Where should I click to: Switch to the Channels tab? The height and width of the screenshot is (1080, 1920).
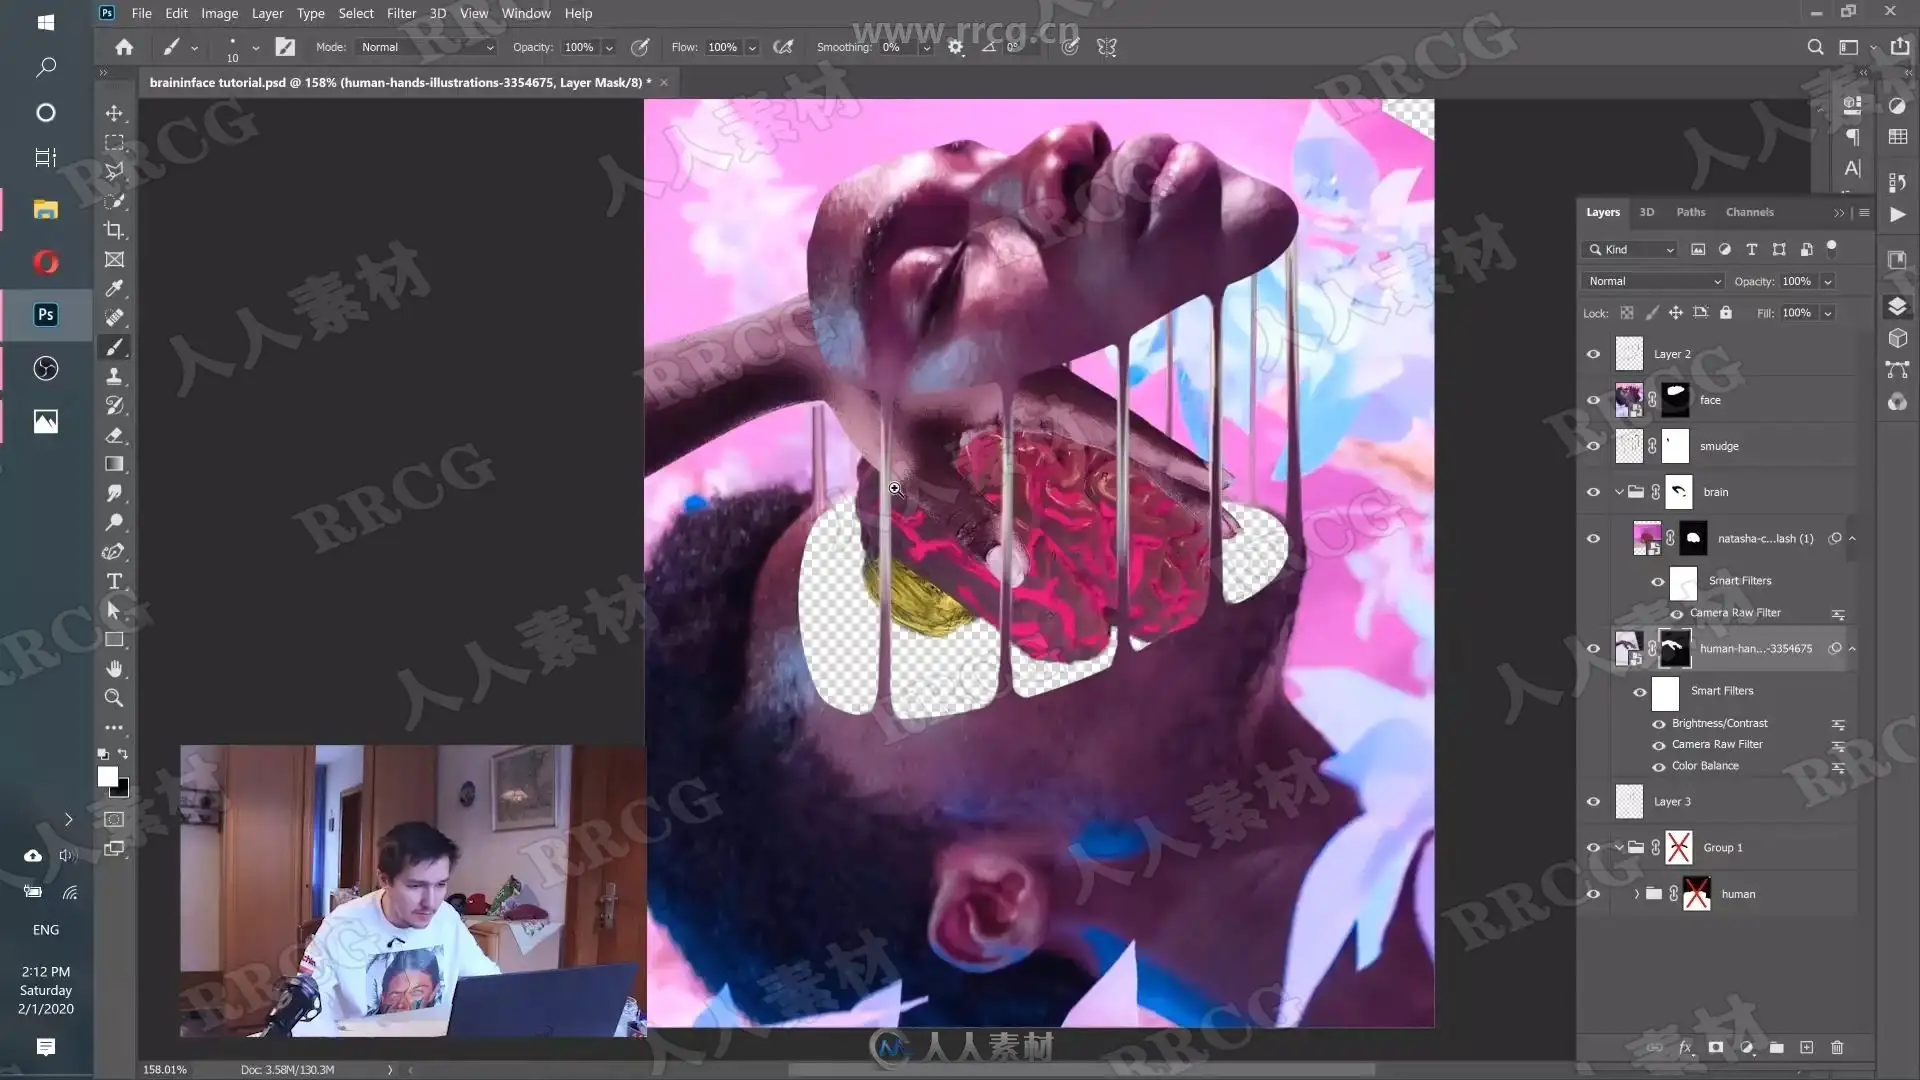1749,212
